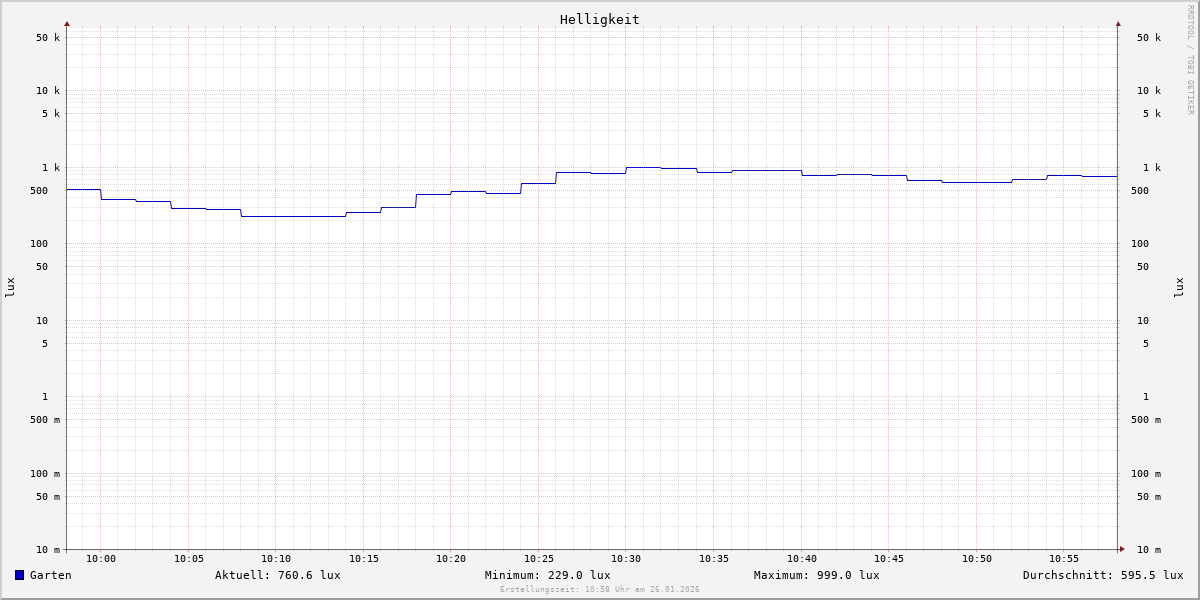Click the right axis 10 m label
Screen dimensions: 1200x600
1149,550
